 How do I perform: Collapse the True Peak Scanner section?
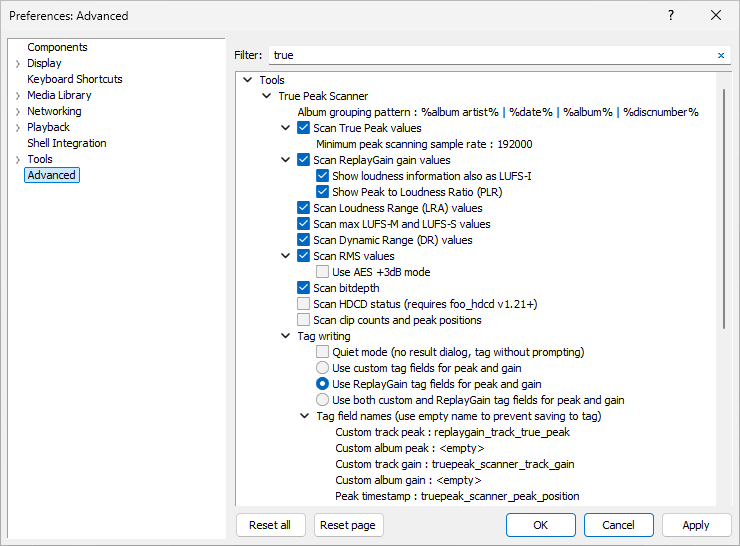tap(267, 96)
